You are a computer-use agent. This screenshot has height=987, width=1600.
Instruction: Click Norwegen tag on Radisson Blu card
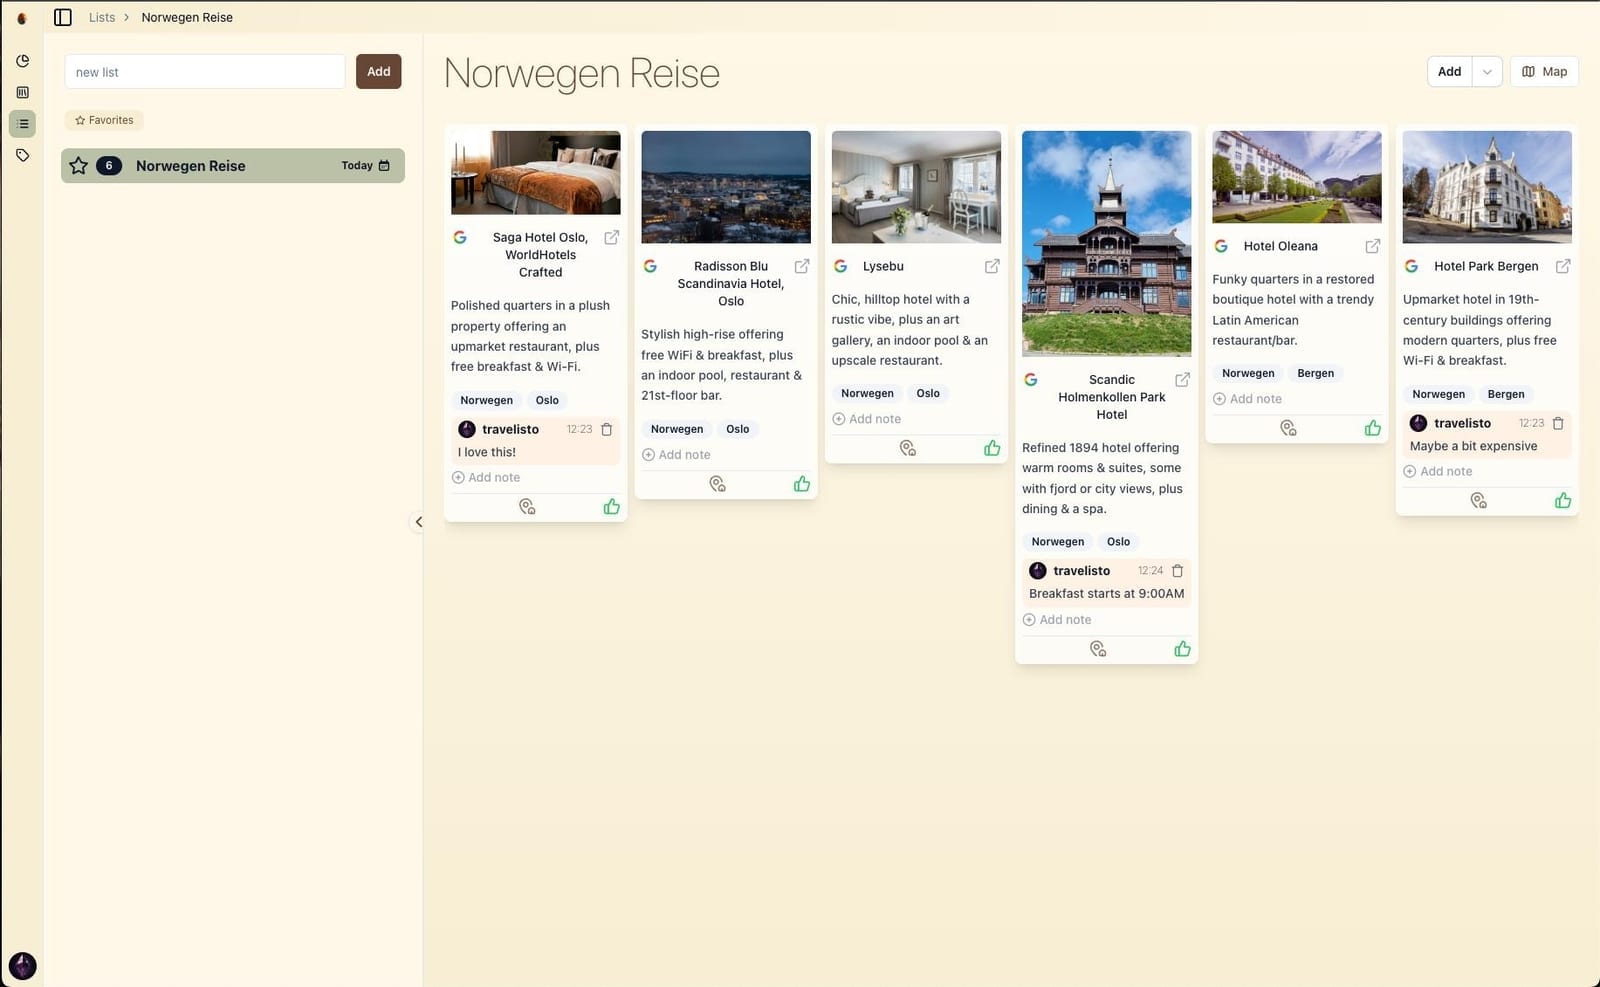(x=677, y=429)
